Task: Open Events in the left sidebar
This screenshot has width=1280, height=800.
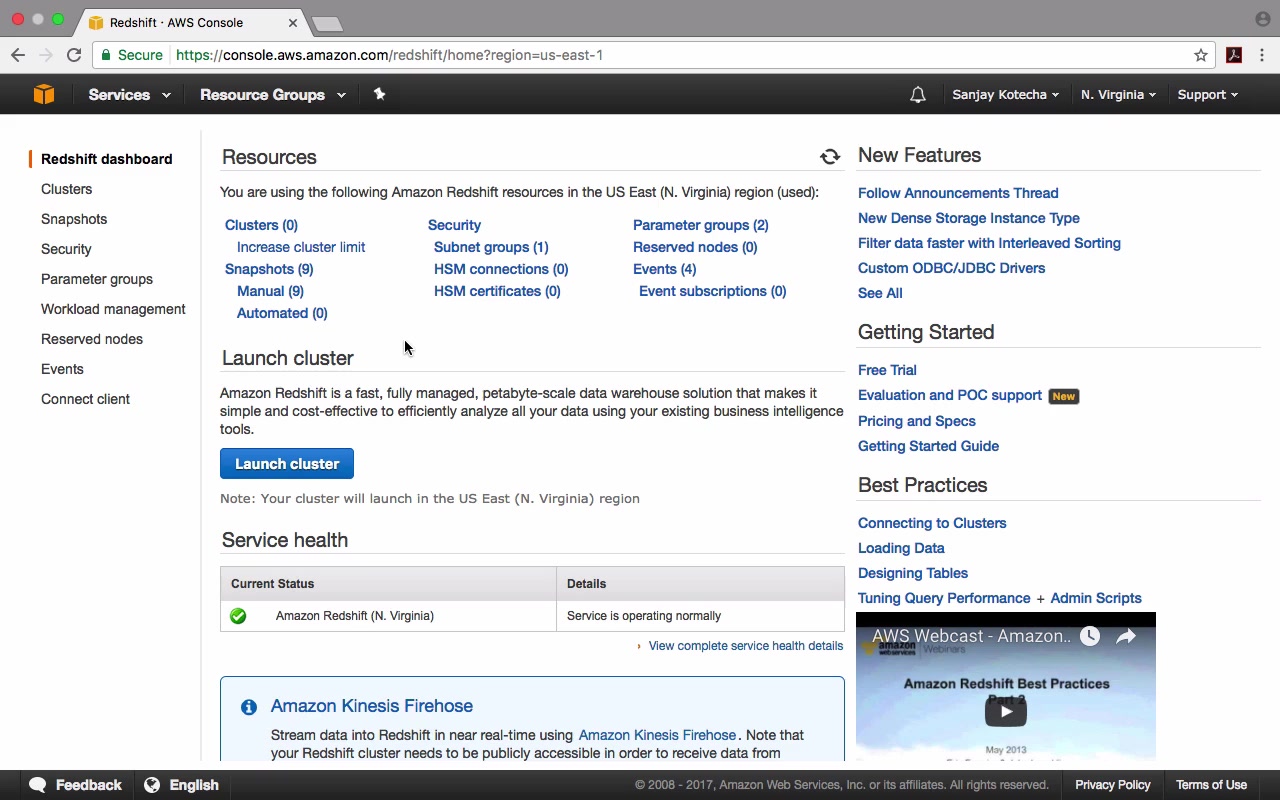Action: point(62,369)
